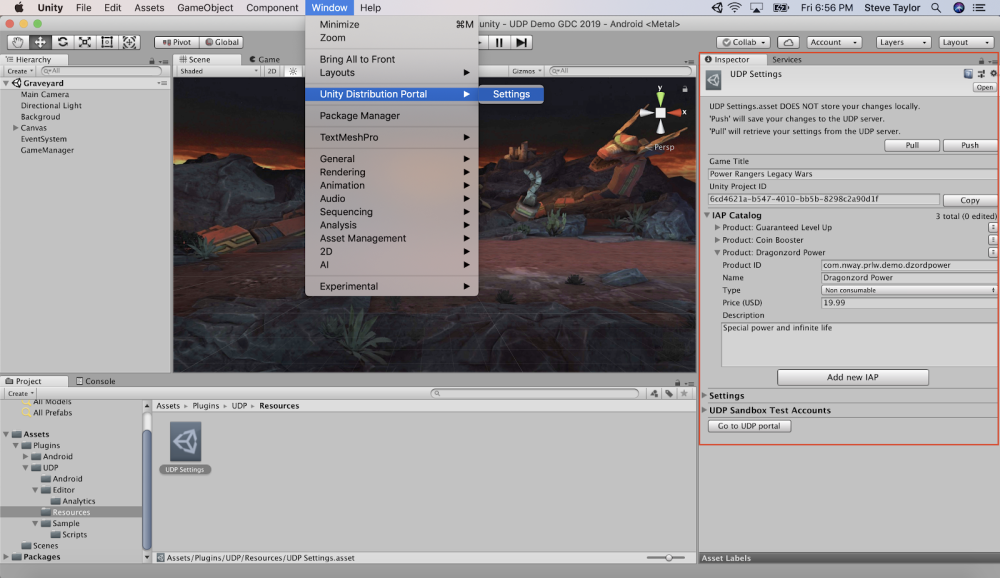Adjust the project icon size slider

666,558
